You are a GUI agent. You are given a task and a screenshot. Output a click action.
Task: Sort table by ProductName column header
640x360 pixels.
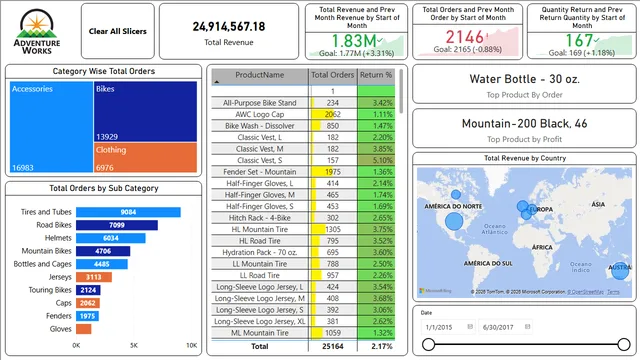tap(260, 75)
